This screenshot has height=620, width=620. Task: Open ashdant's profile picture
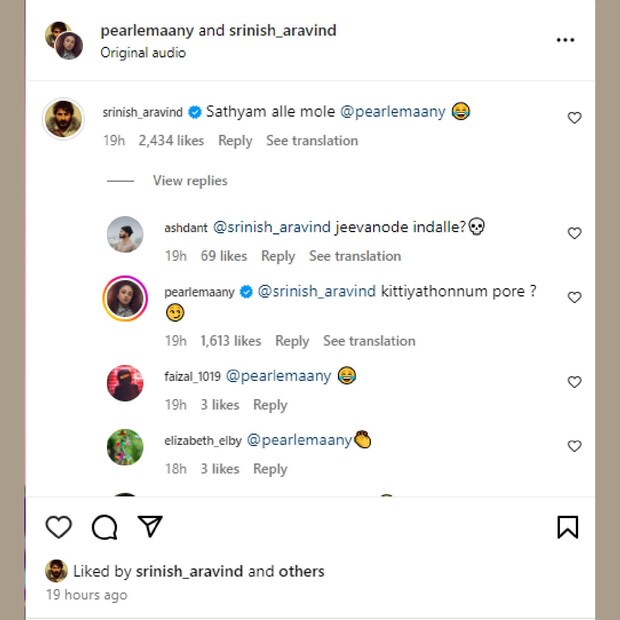tap(125, 234)
